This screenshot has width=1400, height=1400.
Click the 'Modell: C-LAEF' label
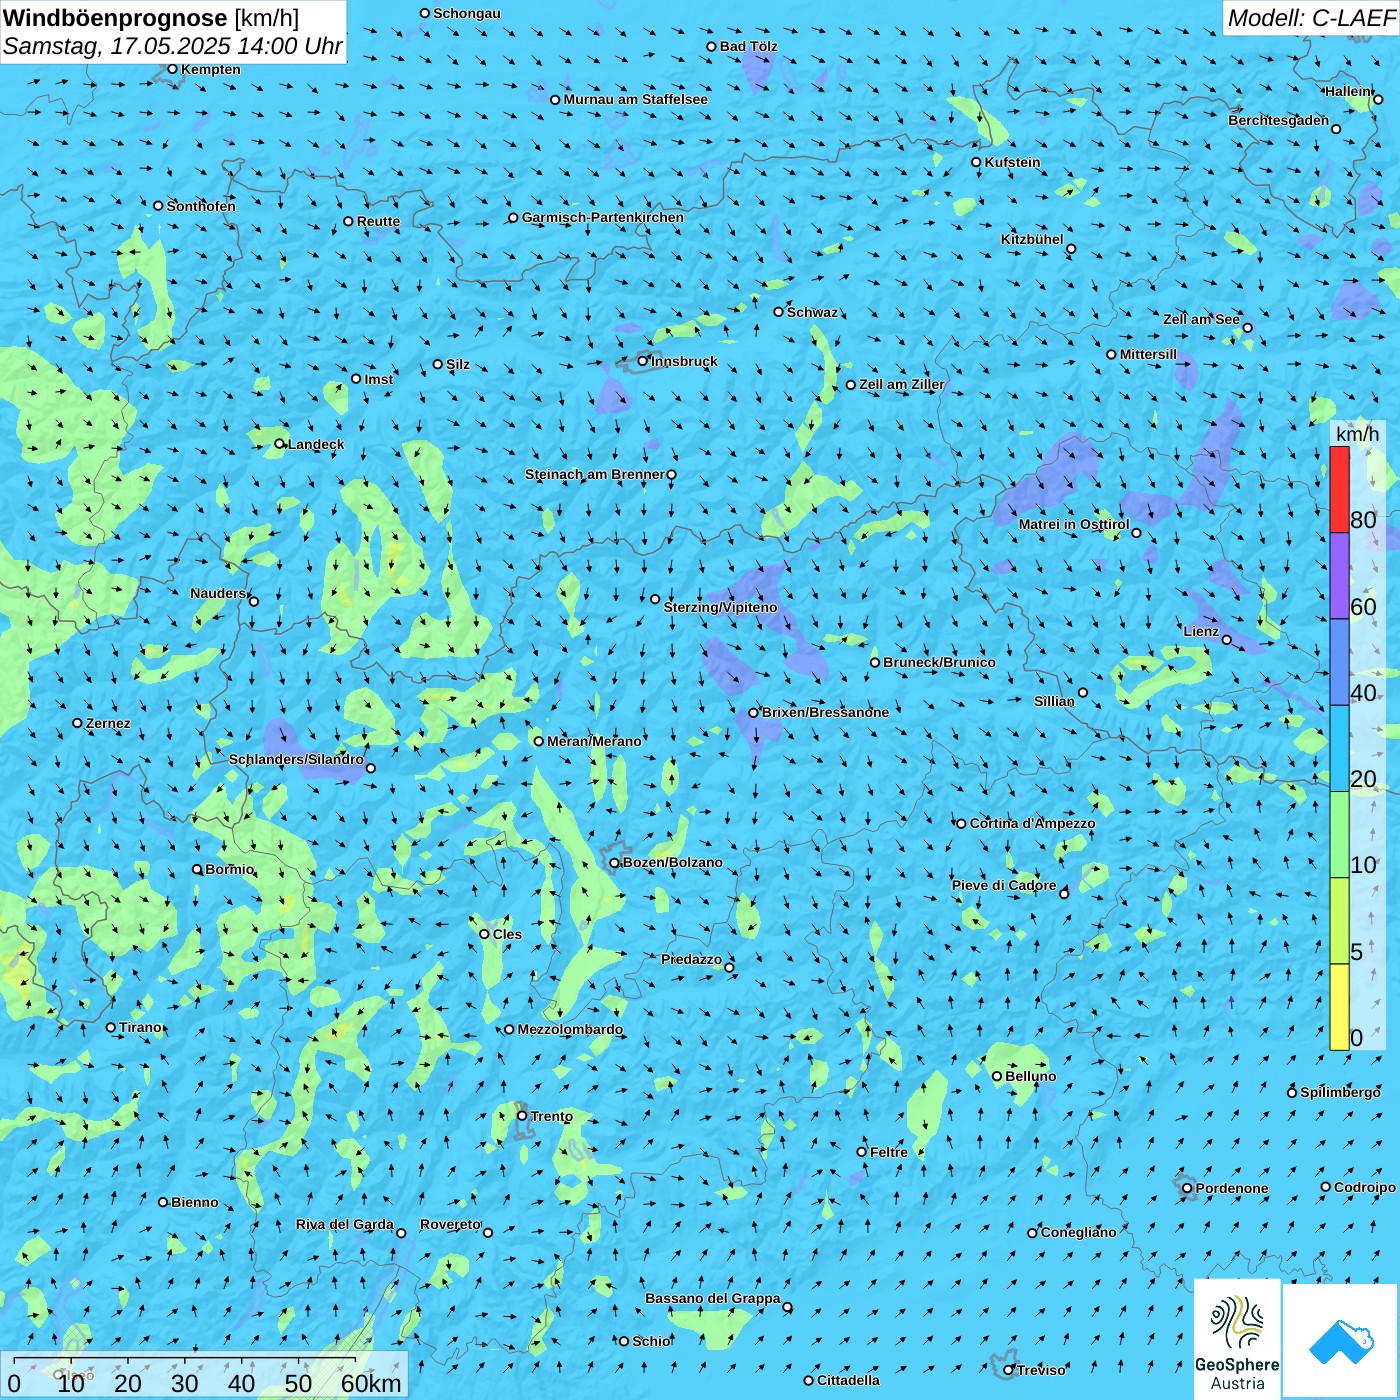1311,18
